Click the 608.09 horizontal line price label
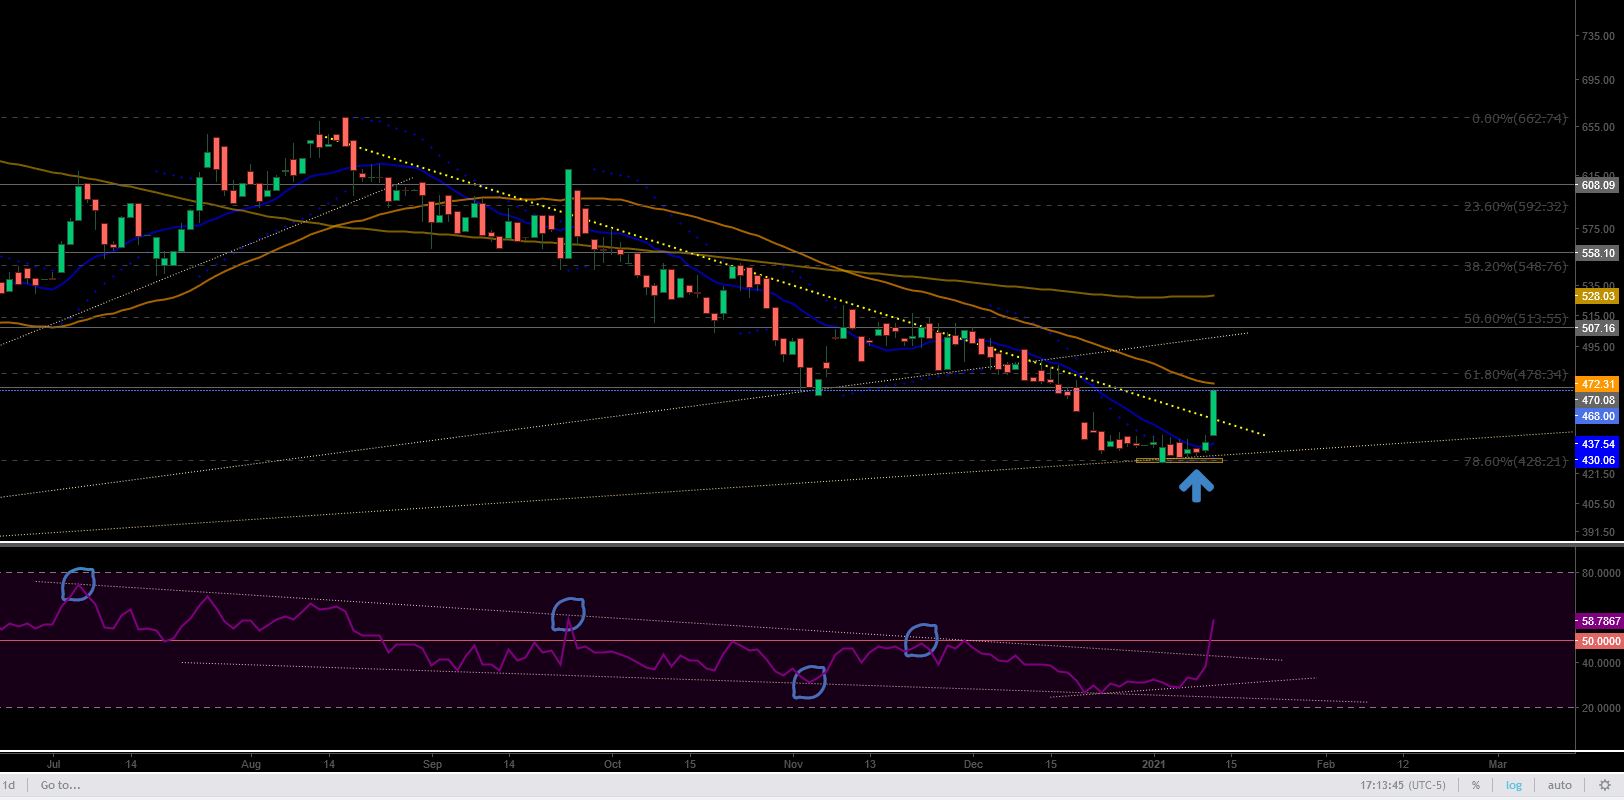This screenshot has height=800, width=1624. (1596, 185)
